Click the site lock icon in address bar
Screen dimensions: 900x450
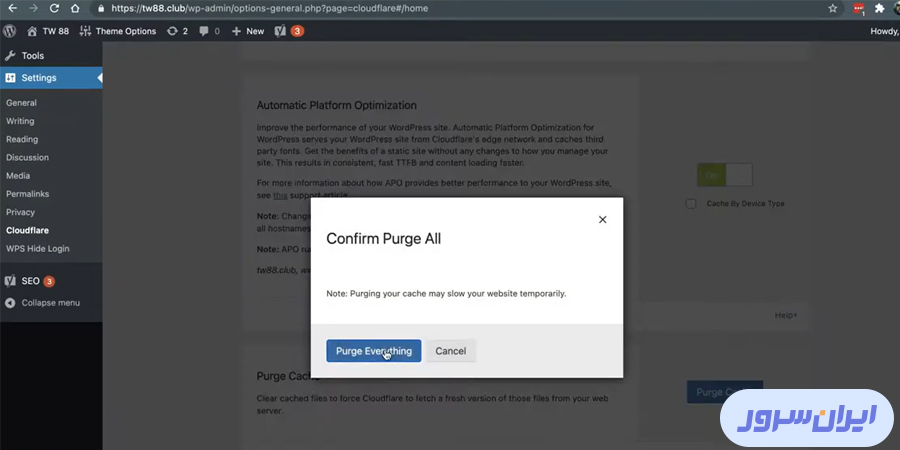pyautogui.click(x=101, y=9)
